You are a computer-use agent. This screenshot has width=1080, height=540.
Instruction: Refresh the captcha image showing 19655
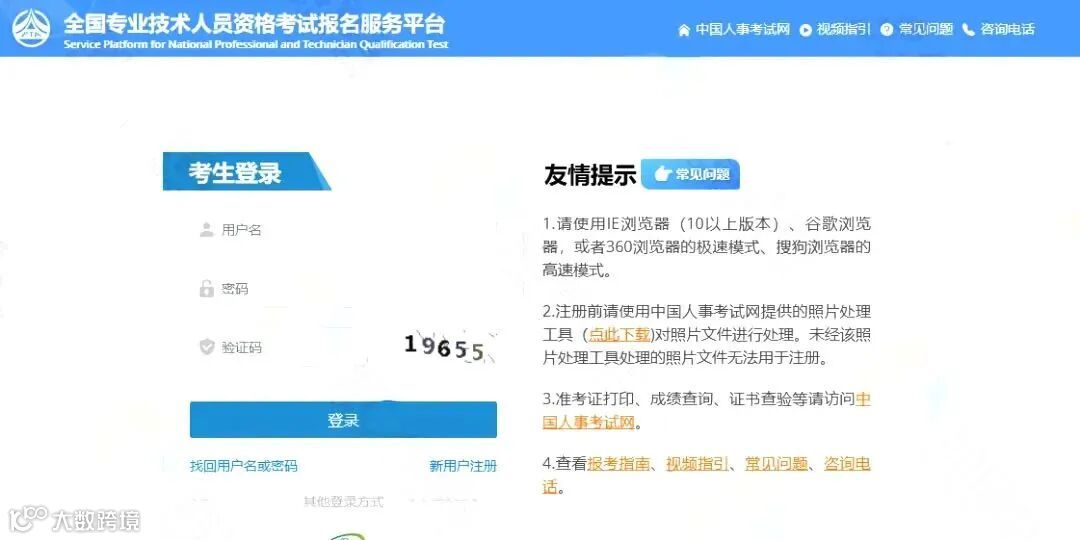point(445,347)
